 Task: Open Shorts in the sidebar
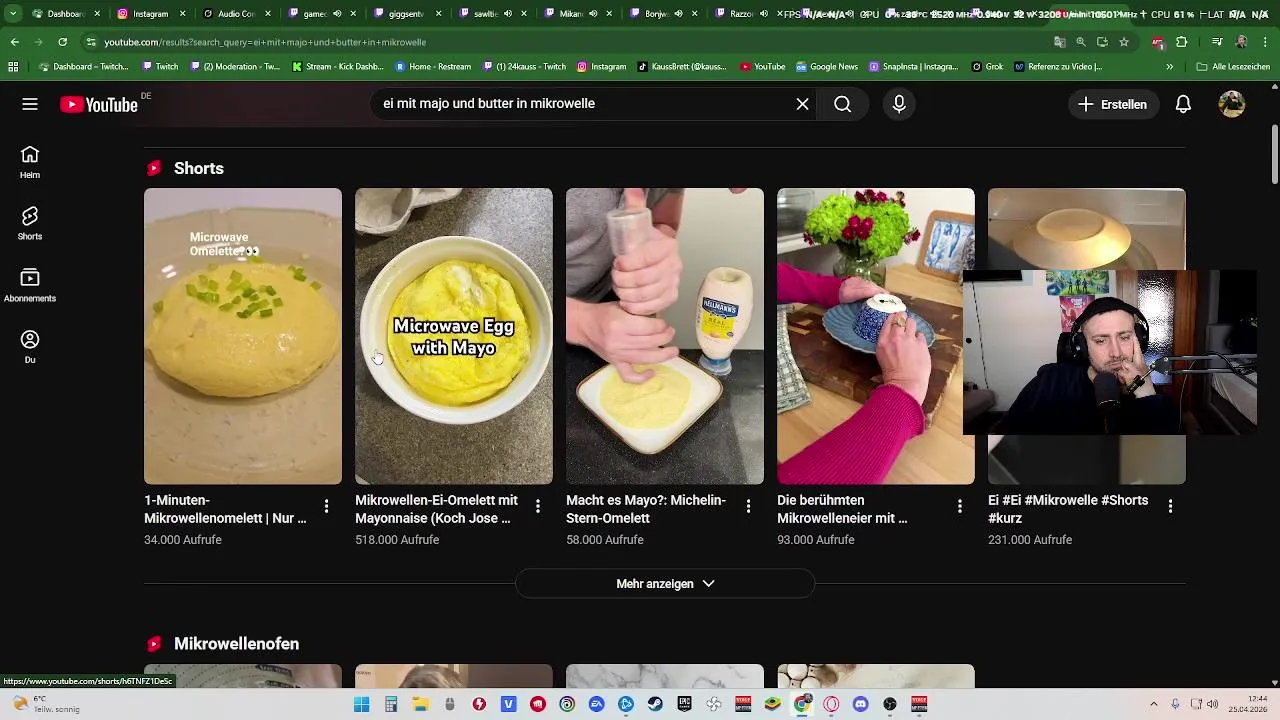point(30,224)
